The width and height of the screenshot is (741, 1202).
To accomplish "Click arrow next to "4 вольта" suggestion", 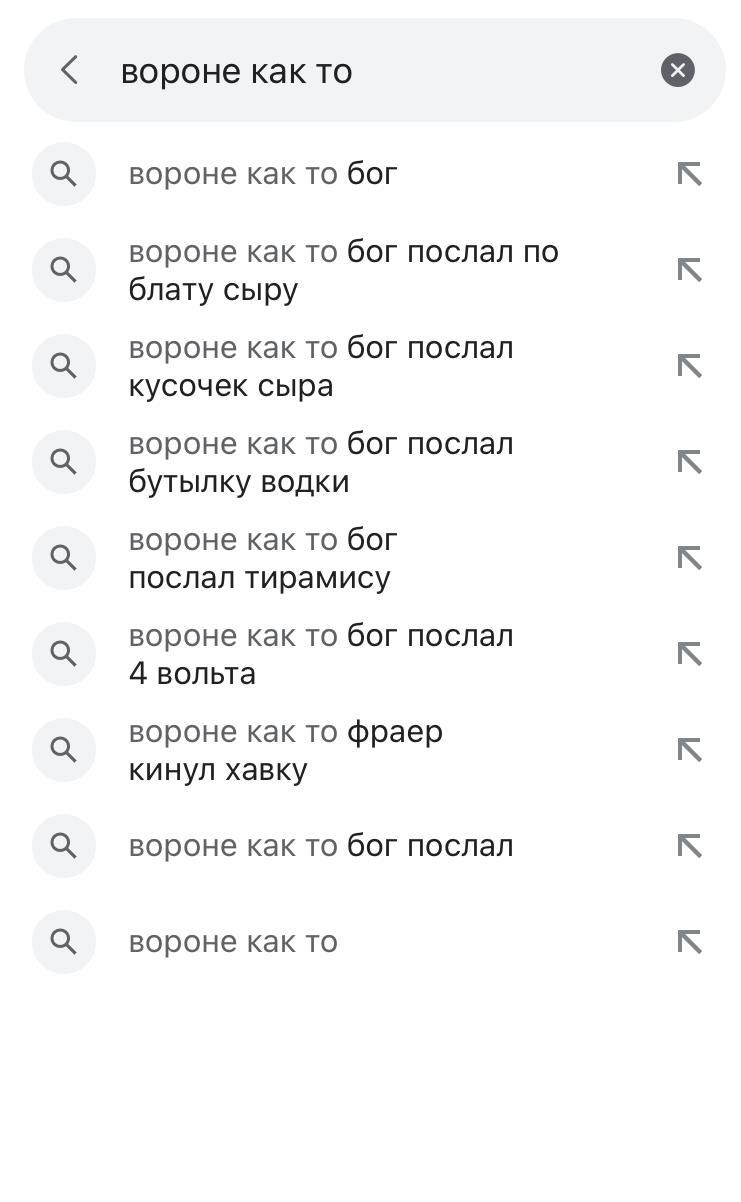I will [689, 654].
